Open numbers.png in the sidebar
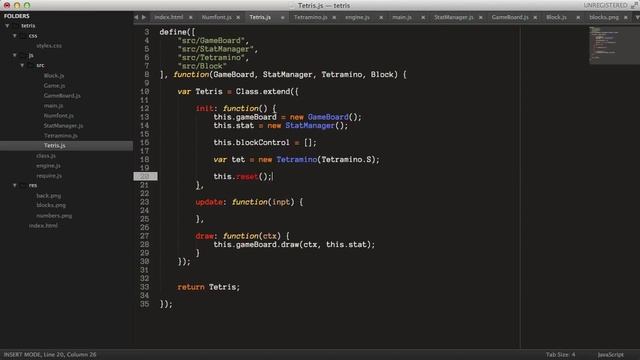 (54, 216)
